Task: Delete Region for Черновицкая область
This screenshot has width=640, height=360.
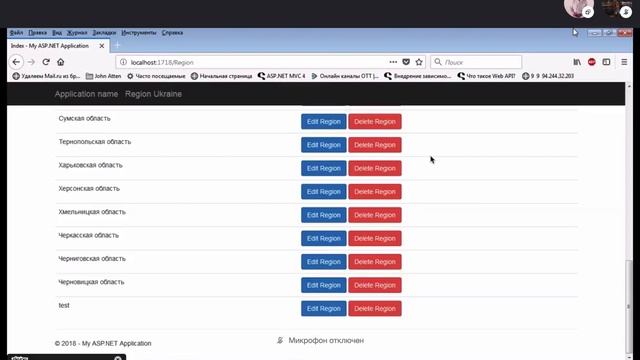Action: [x=375, y=285]
